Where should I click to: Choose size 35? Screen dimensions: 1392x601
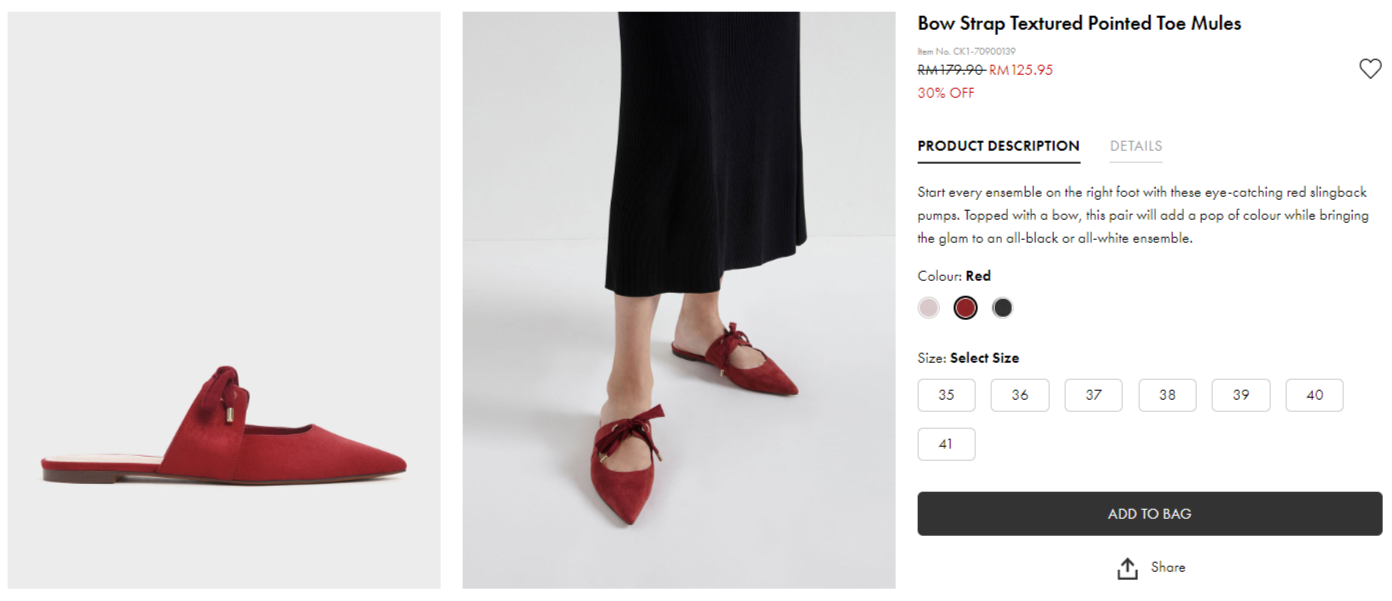click(946, 395)
